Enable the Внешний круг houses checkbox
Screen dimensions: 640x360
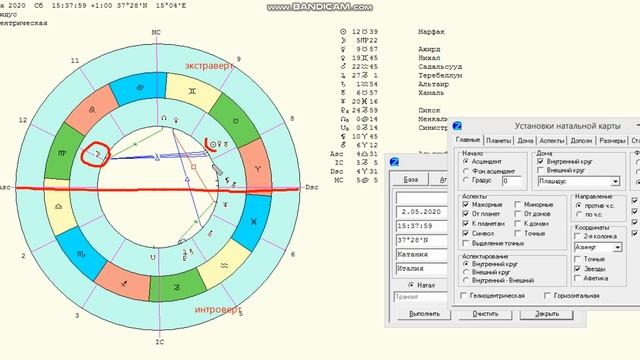pos(541,170)
